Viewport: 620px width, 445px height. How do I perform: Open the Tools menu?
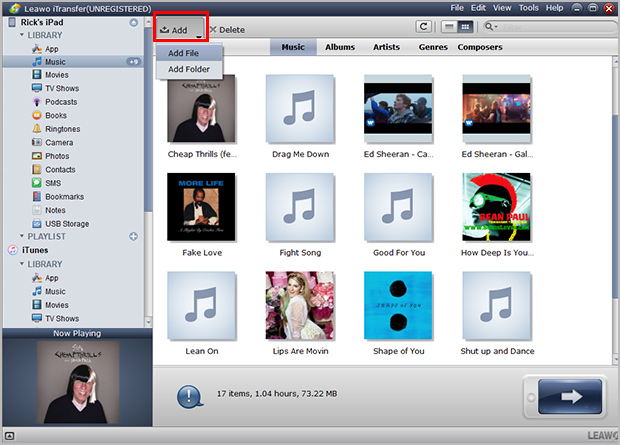coord(529,8)
